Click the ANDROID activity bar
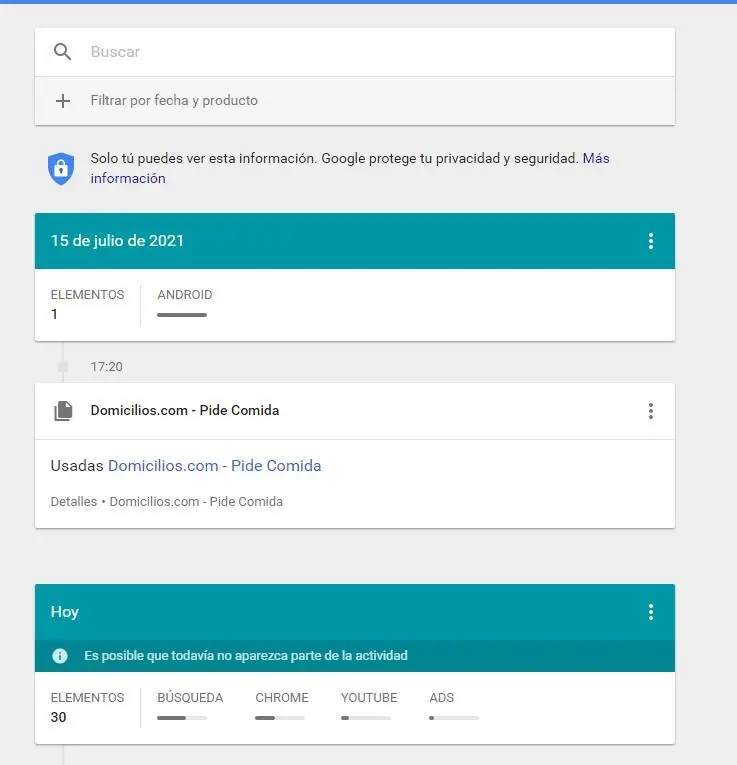Viewport: 737px width, 765px height. (182, 315)
